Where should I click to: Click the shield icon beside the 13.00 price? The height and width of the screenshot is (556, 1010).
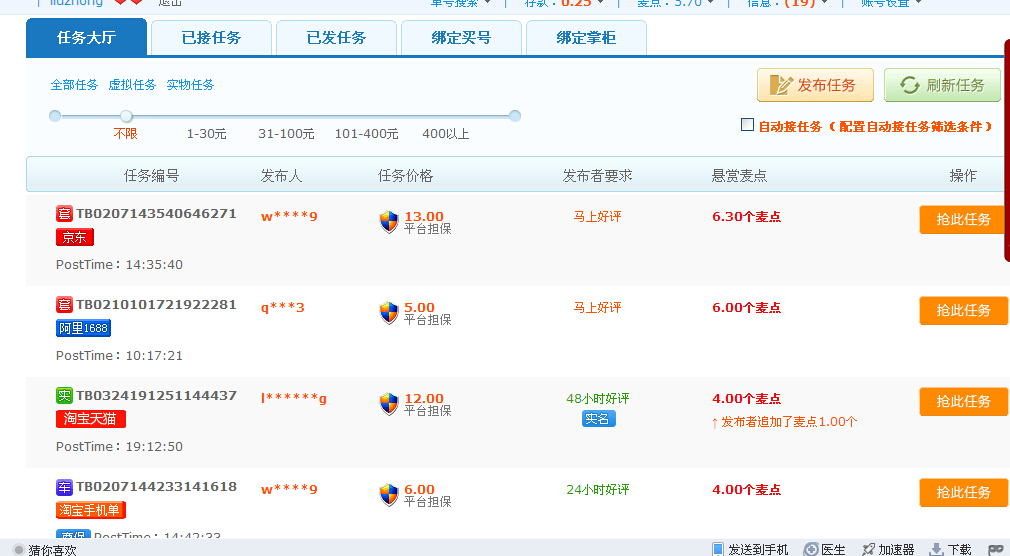[388, 222]
